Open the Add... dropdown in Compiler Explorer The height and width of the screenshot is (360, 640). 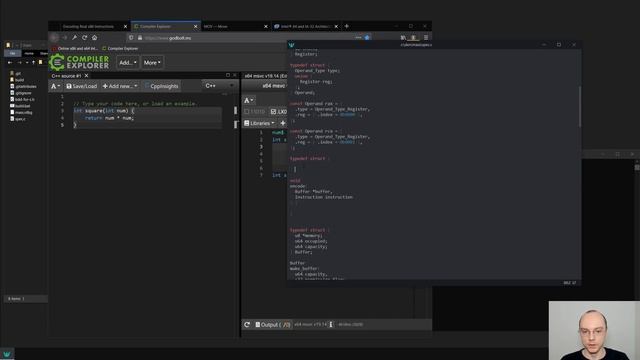pos(128,62)
